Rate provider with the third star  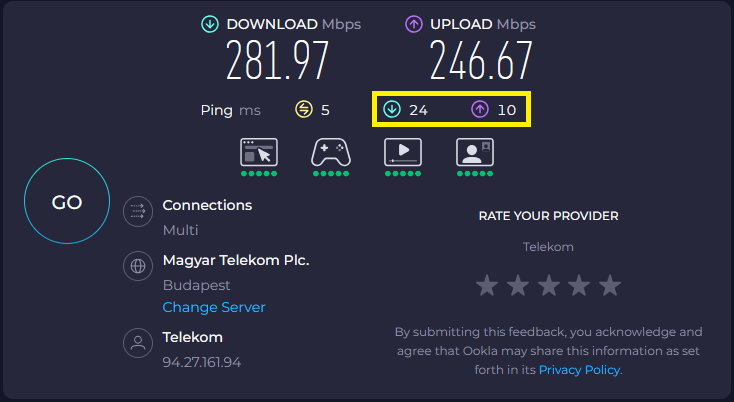(549, 285)
